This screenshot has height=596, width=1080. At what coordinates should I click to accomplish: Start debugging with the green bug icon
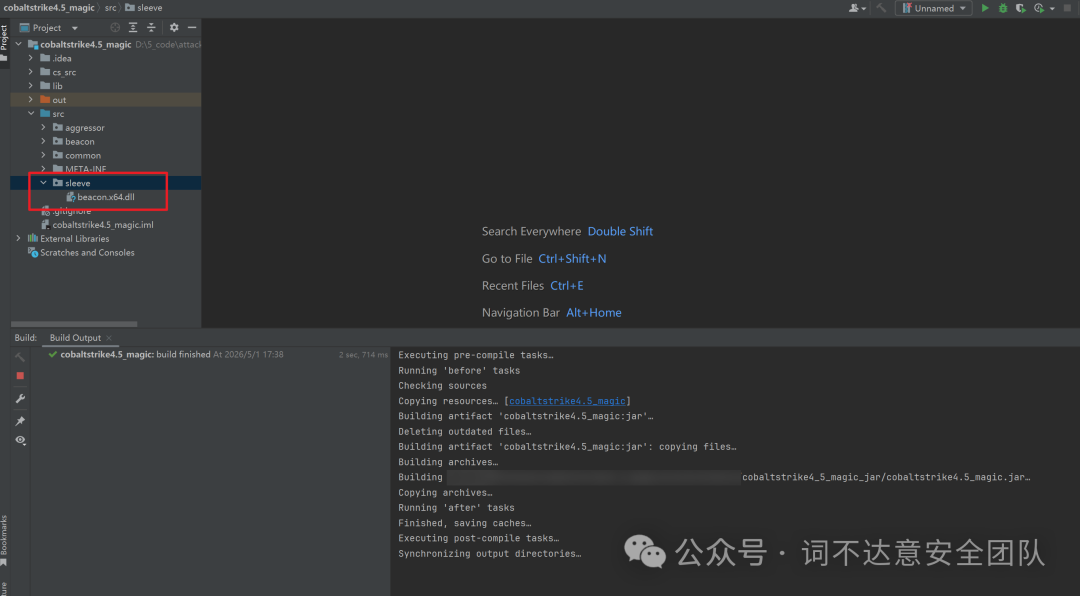click(x=1003, y=8)
